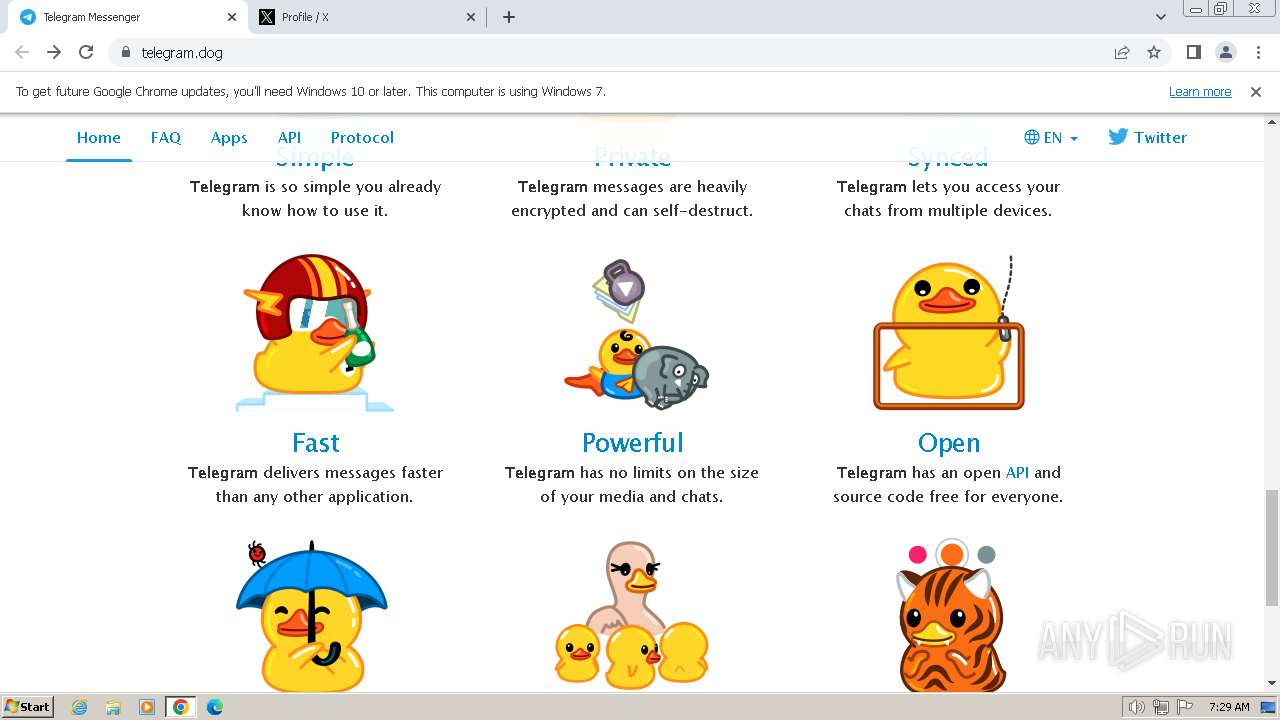Click the tiger costume duck sticker
Viewport: 1280px width, 720px height.
(x=950, y=616)
